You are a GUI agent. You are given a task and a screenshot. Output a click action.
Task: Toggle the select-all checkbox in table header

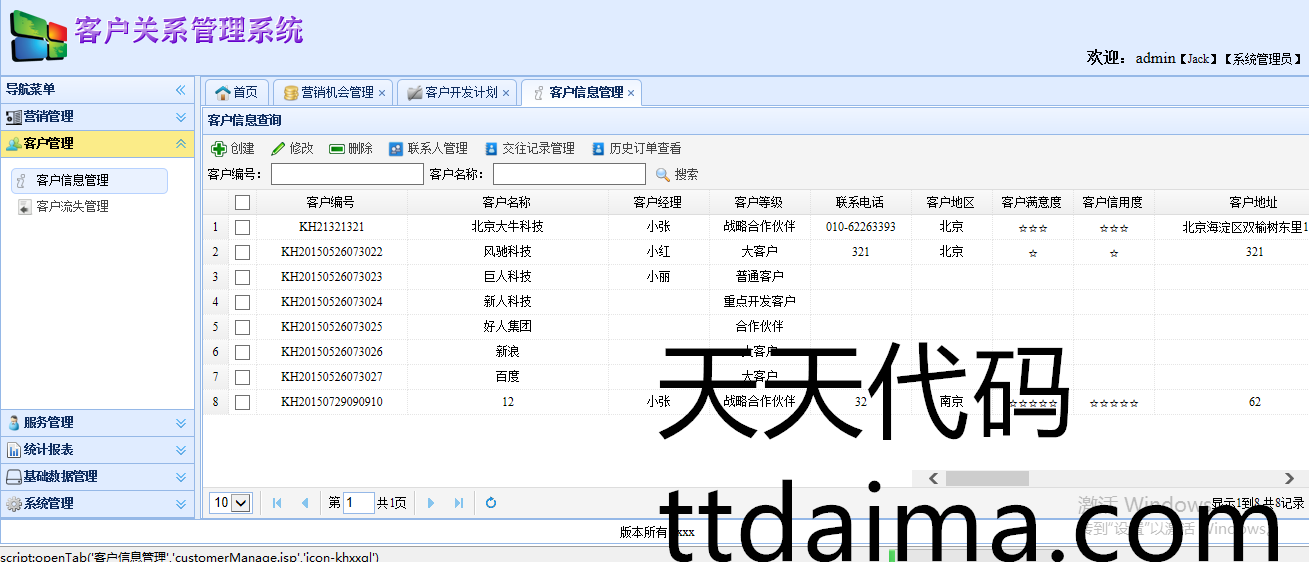242,202
